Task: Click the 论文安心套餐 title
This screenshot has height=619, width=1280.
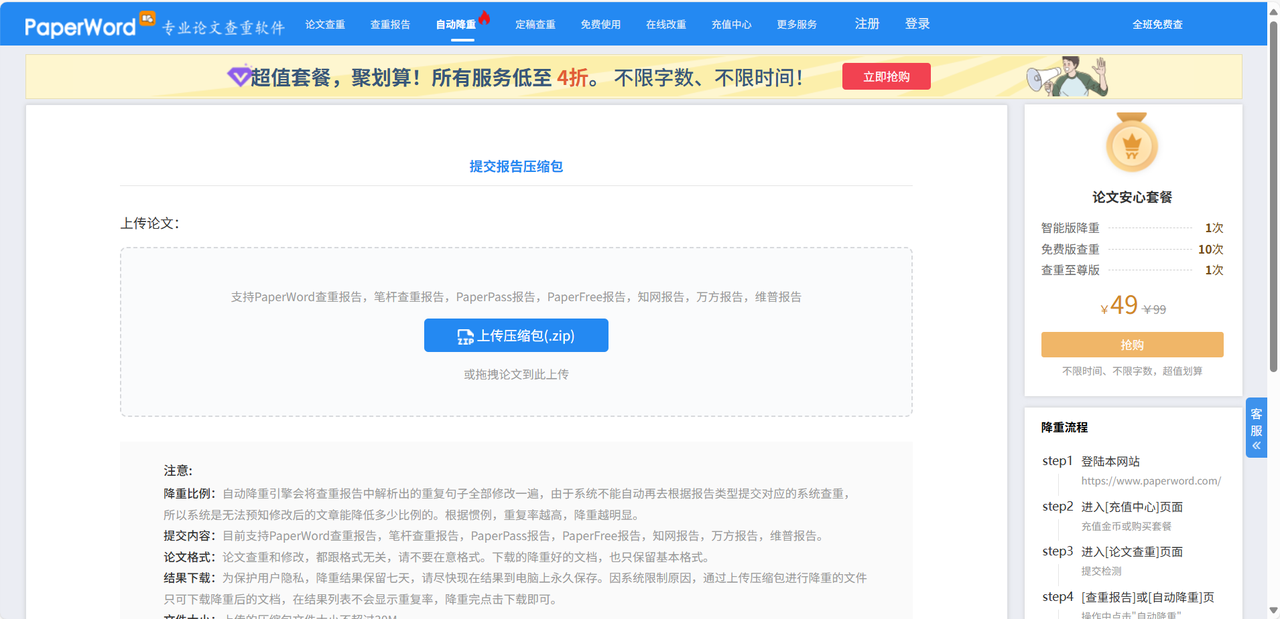Action: pos(1132,198)
